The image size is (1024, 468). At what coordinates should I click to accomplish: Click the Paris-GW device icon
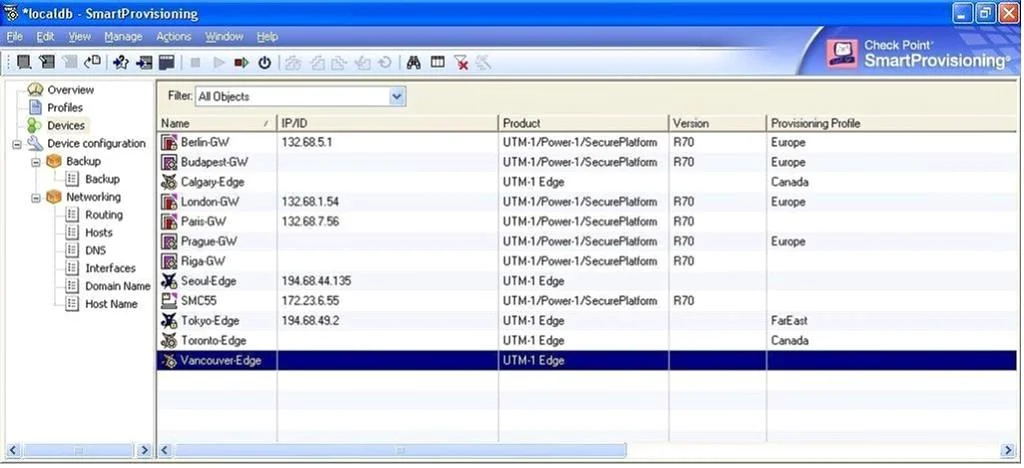click(x=170, y=221)
